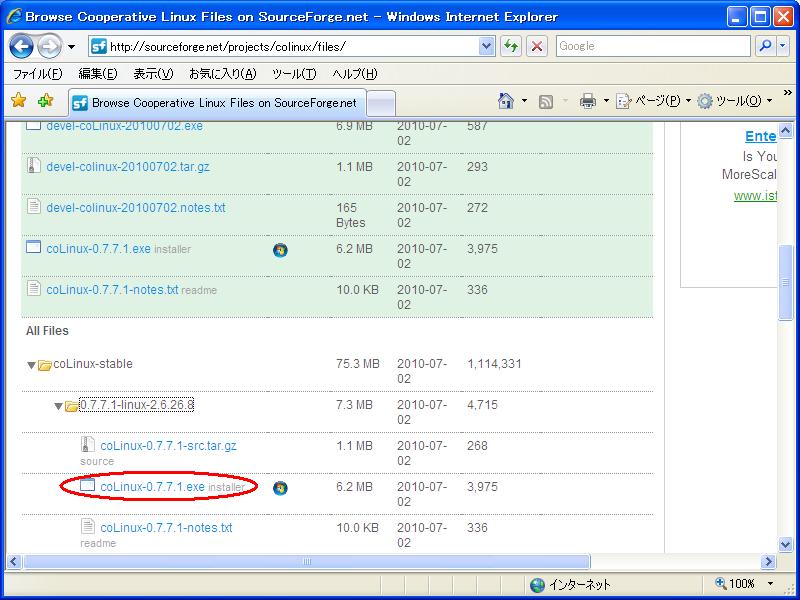This screenshot has height=600, width=800.
Task: Open the Print options dropdown arrow
Action: pos(606,101)
